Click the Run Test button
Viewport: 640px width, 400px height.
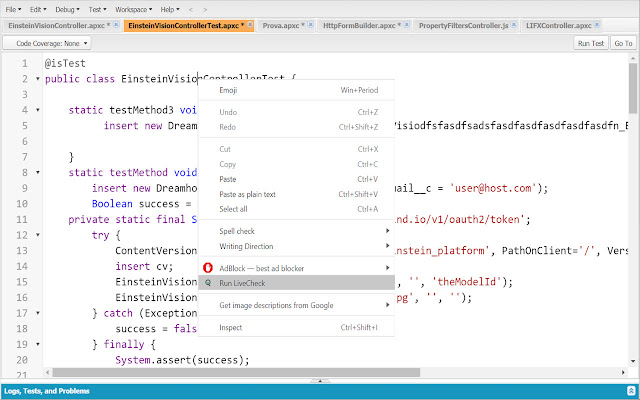click(x=590, y=43)
